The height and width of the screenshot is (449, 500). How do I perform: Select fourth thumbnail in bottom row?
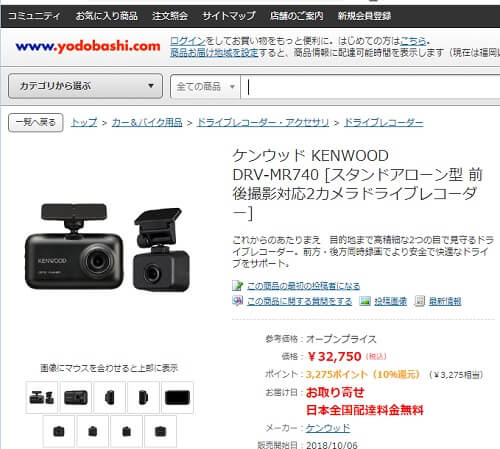[x=160, y=431]
